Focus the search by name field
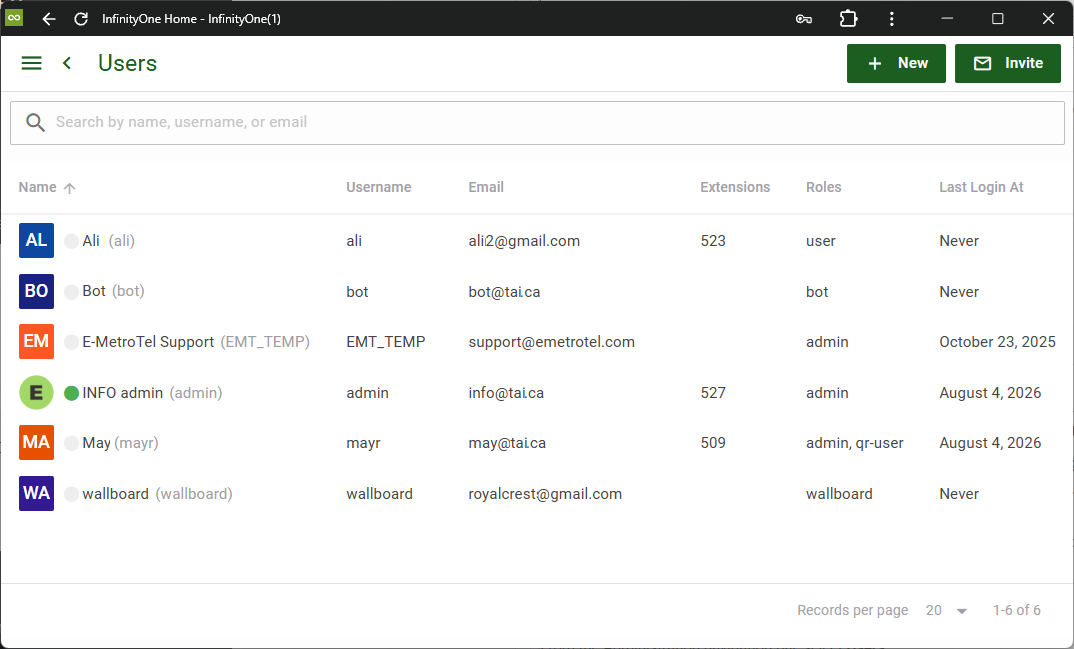The image size is (1074, 649). [537, 123]
